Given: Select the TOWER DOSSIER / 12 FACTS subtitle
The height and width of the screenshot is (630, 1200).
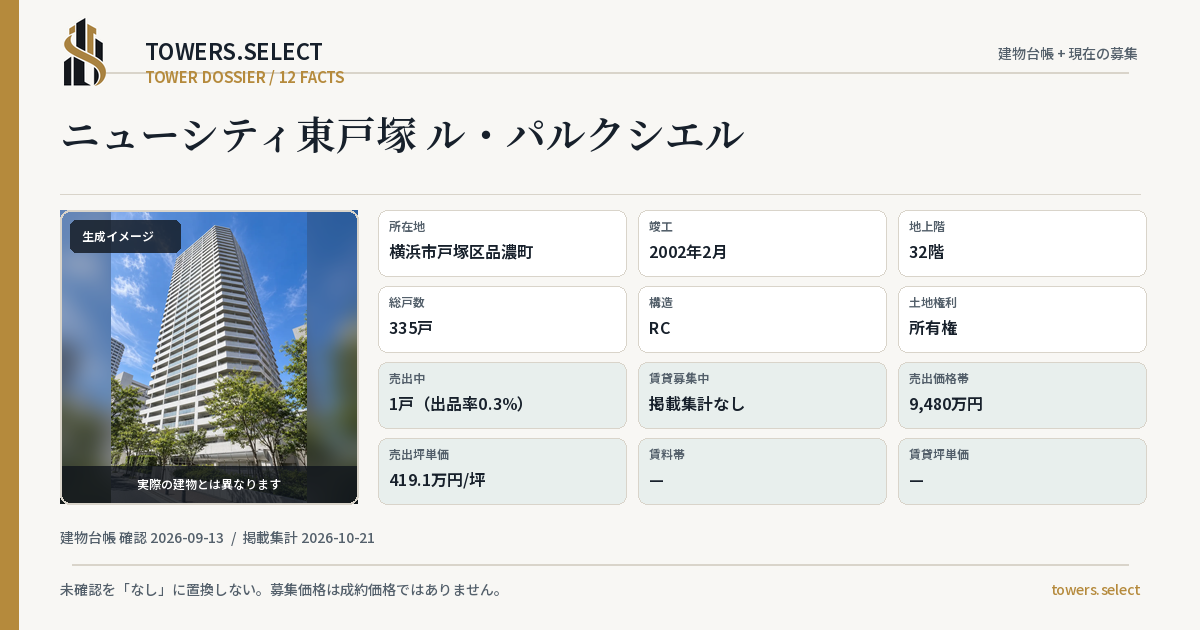Looking at the screenshot, I should (245, 77).
